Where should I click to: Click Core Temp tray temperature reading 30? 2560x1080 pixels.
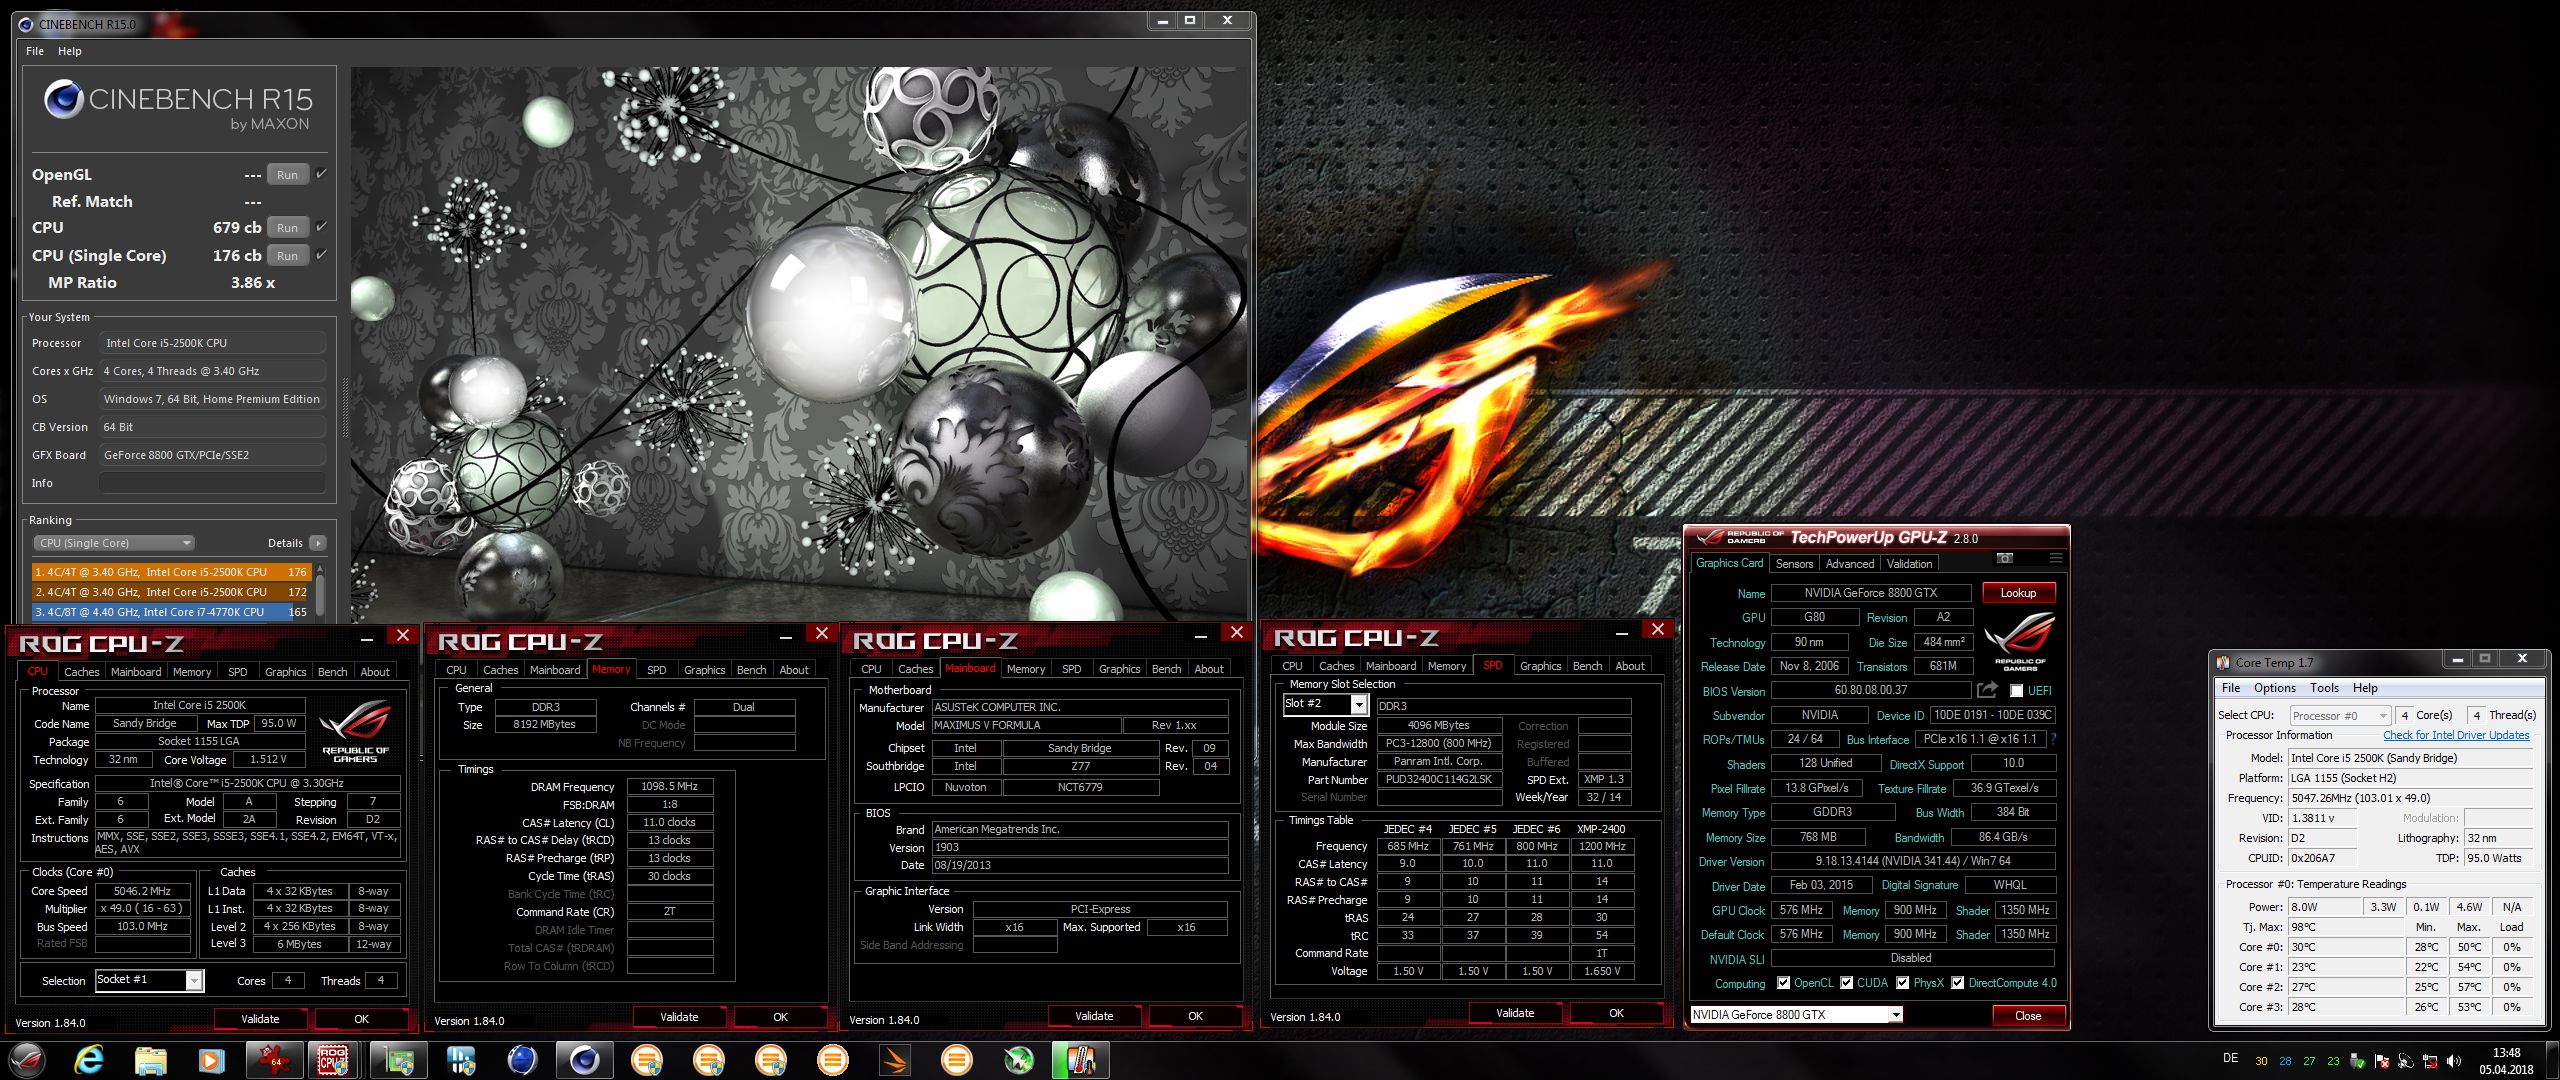coord(2261,1061)
